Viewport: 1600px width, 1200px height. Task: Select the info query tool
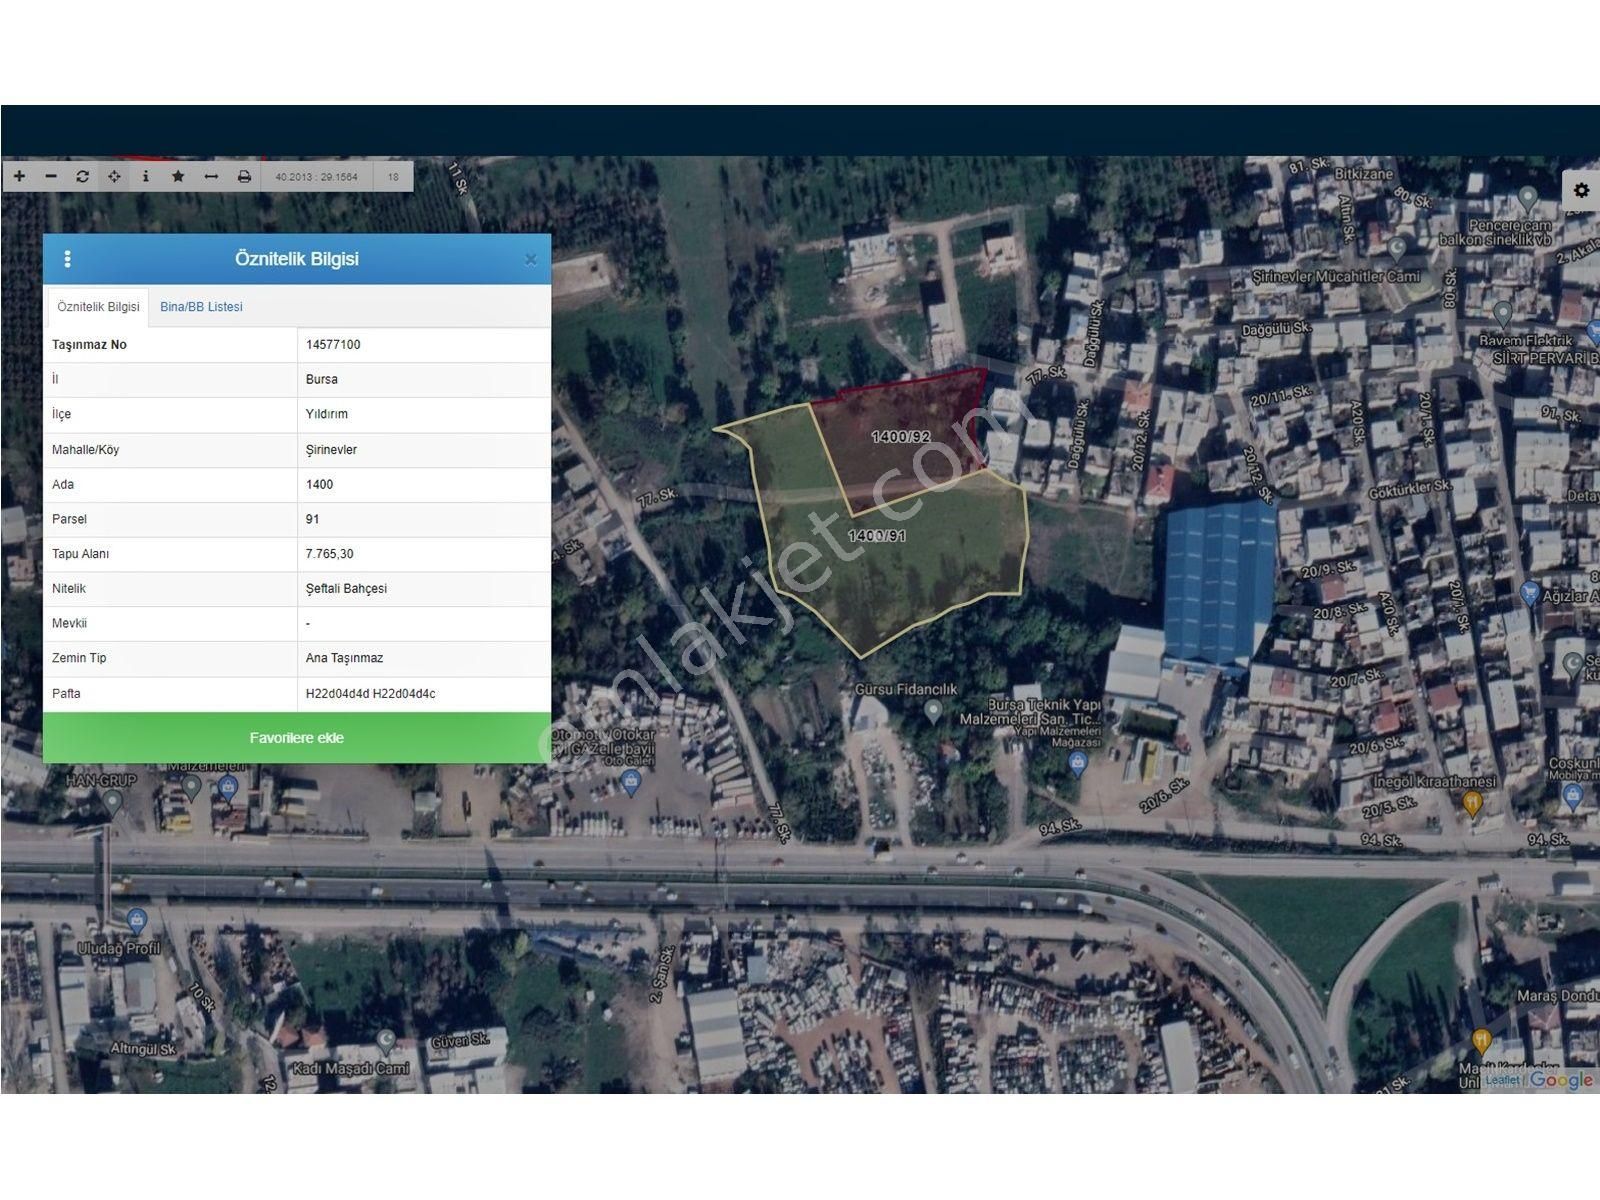(x=146, y=176)
